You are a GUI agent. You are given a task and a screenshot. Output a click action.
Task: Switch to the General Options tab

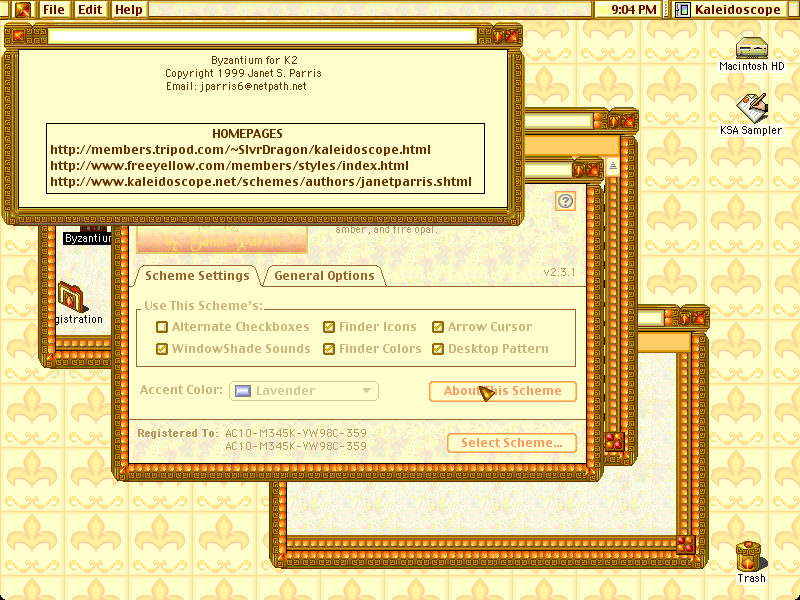pyautogui.click(x=324, y=276)
